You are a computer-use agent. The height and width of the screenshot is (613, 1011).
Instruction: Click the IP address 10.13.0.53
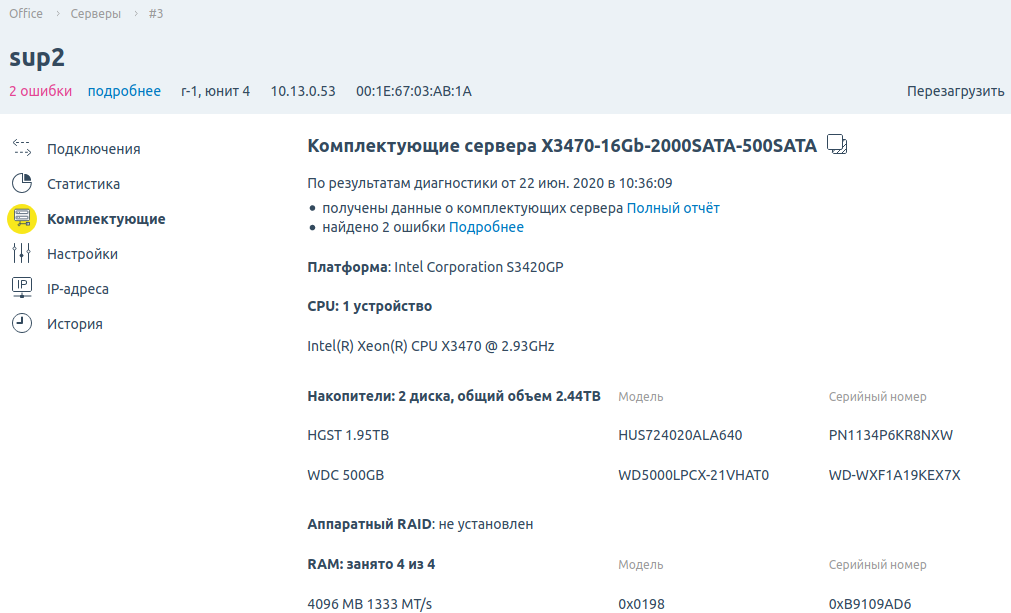(303, 91)
